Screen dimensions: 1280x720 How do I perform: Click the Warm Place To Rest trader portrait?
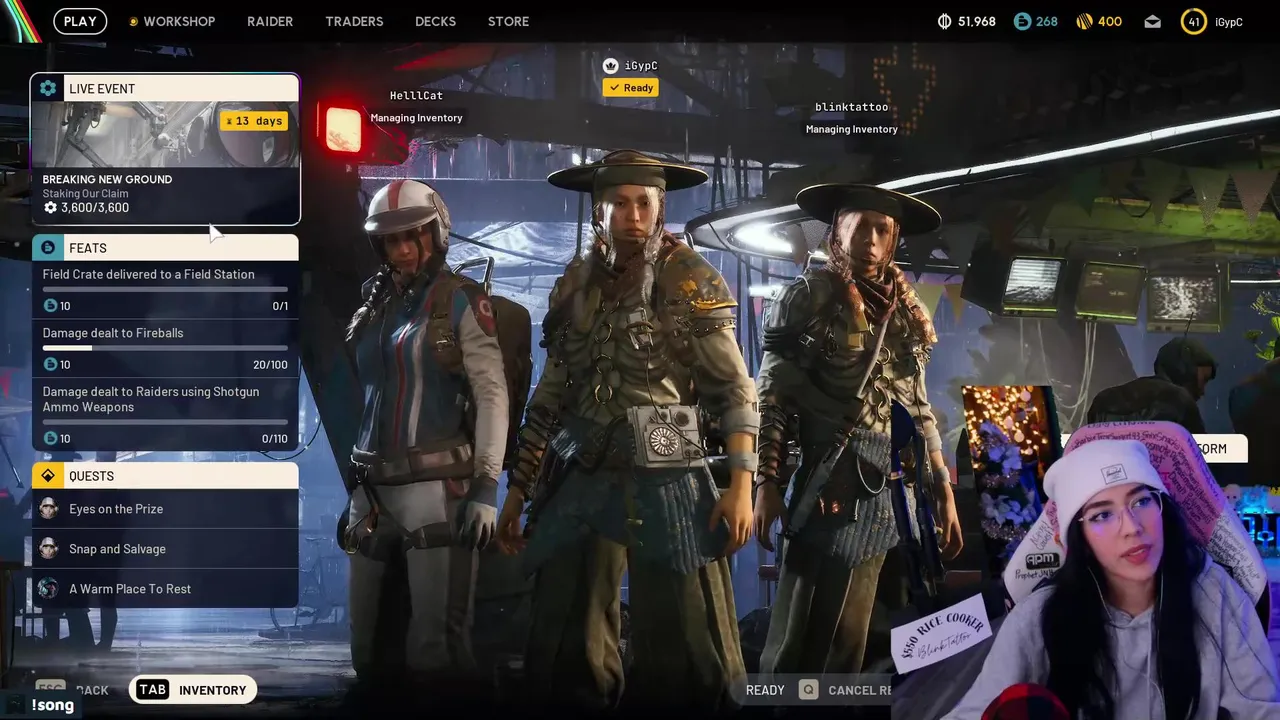48,589
